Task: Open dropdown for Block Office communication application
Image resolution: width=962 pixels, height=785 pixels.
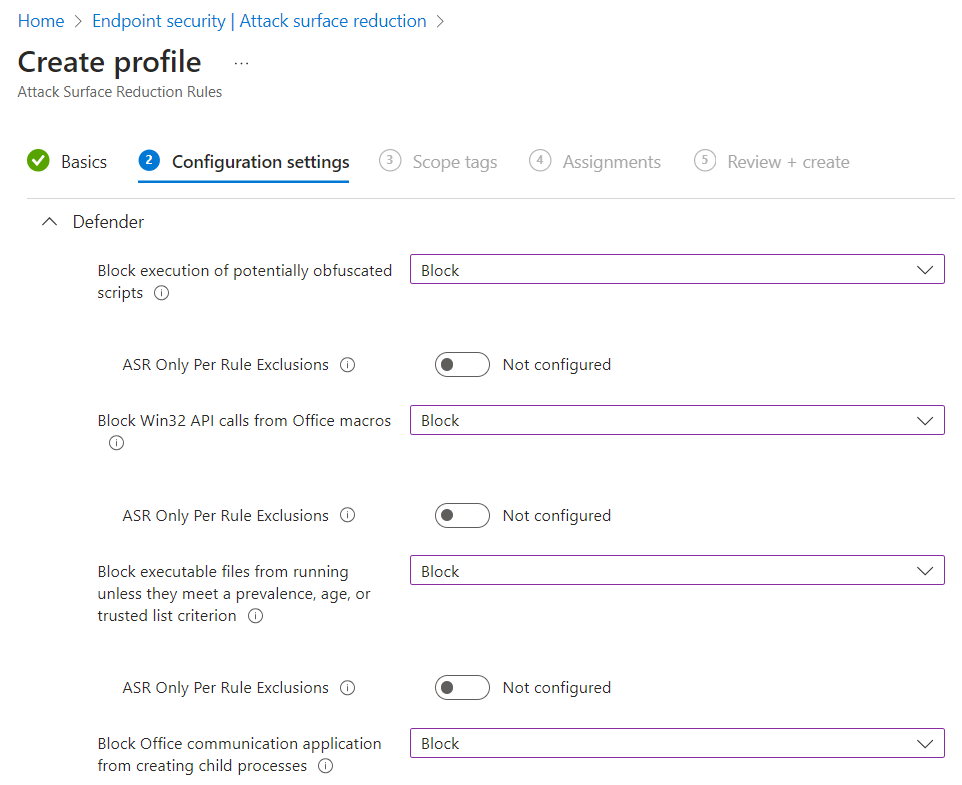Action: point(677,744)
